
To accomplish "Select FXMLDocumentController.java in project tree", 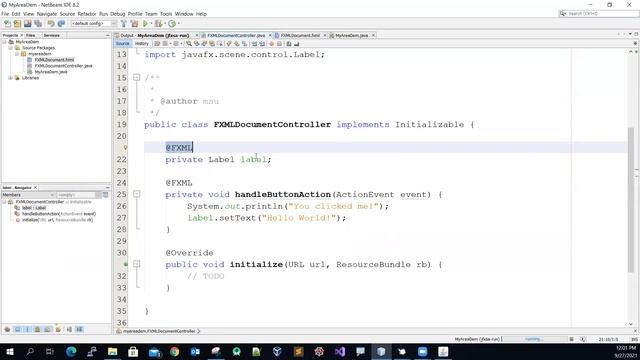I will click(x=63, y=66).
